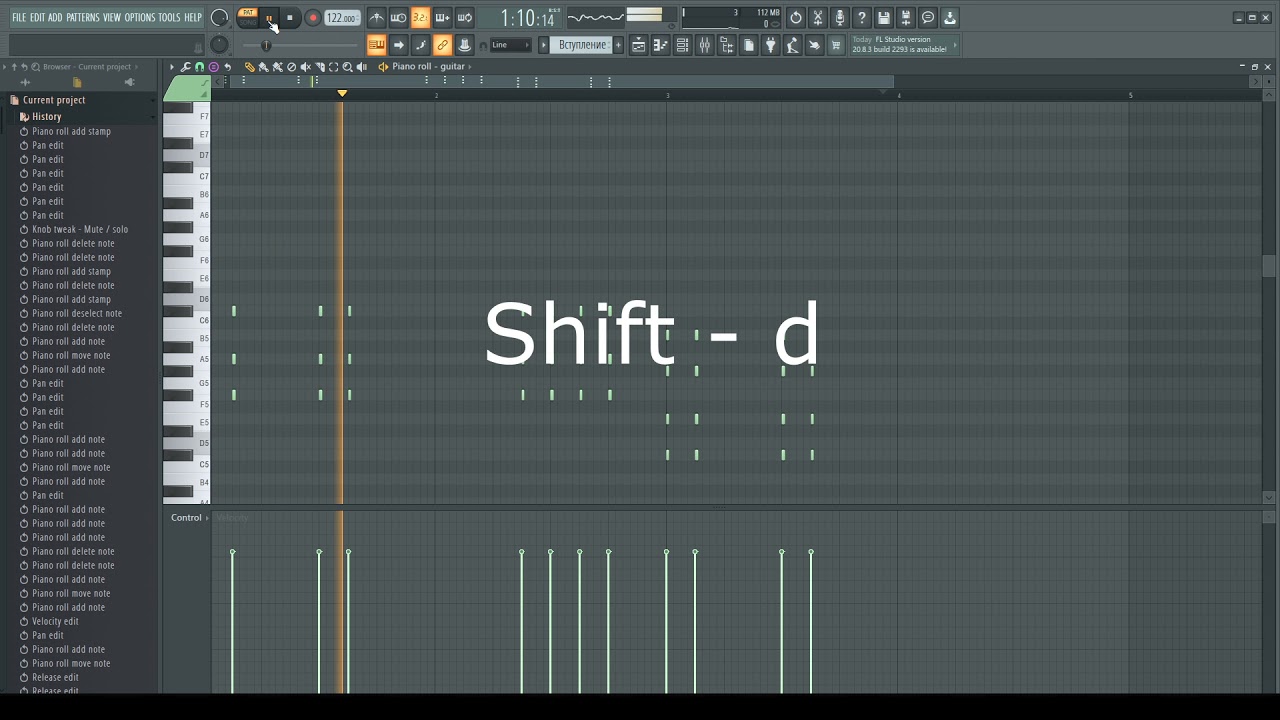Click the 122.000 tempo field
Screen dimensions: 1280x720
pos(342,18)
